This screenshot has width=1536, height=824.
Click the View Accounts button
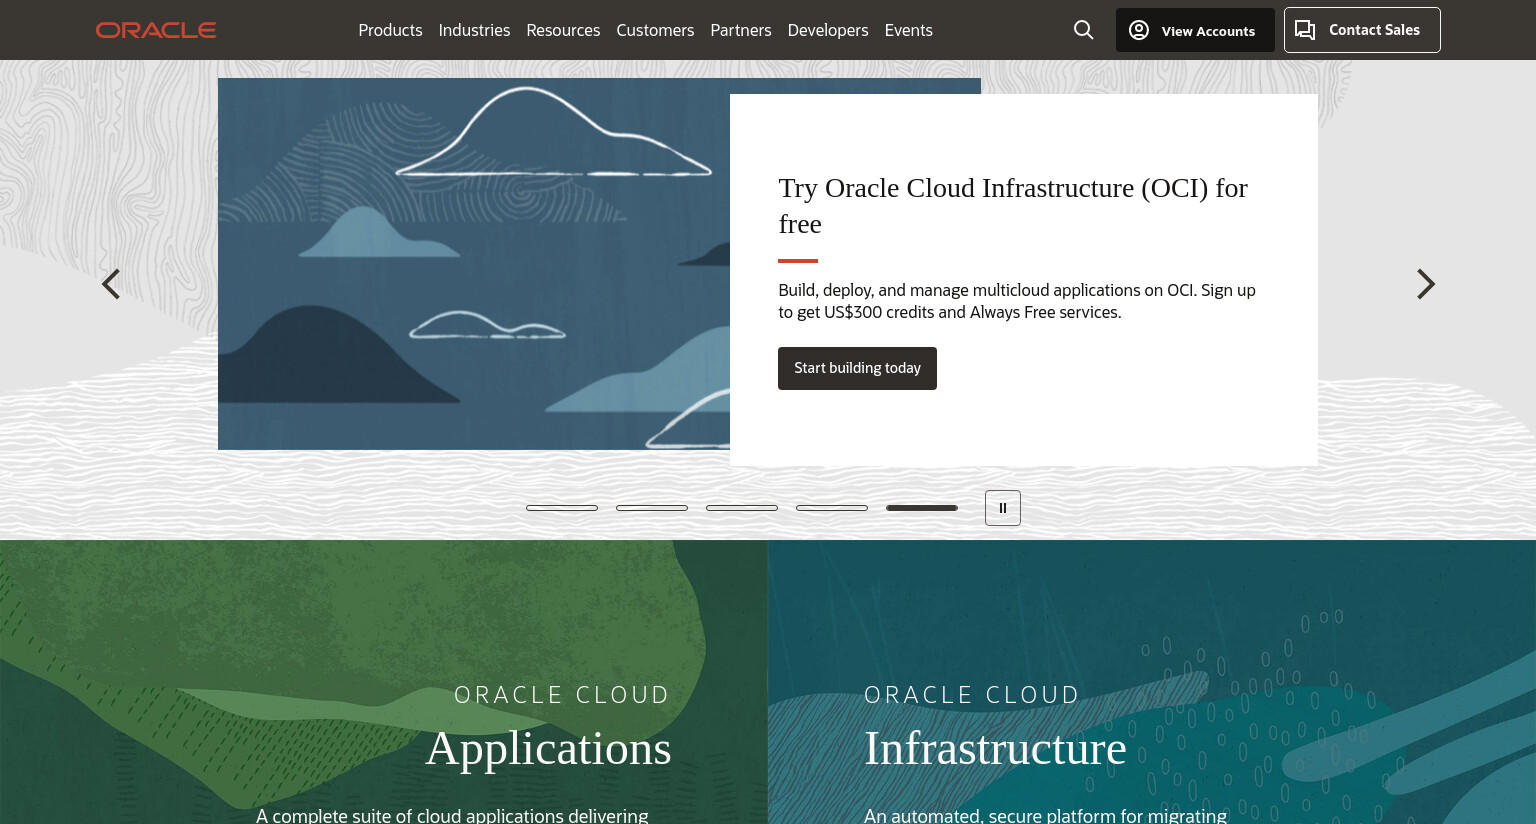tap(1195, 30)
